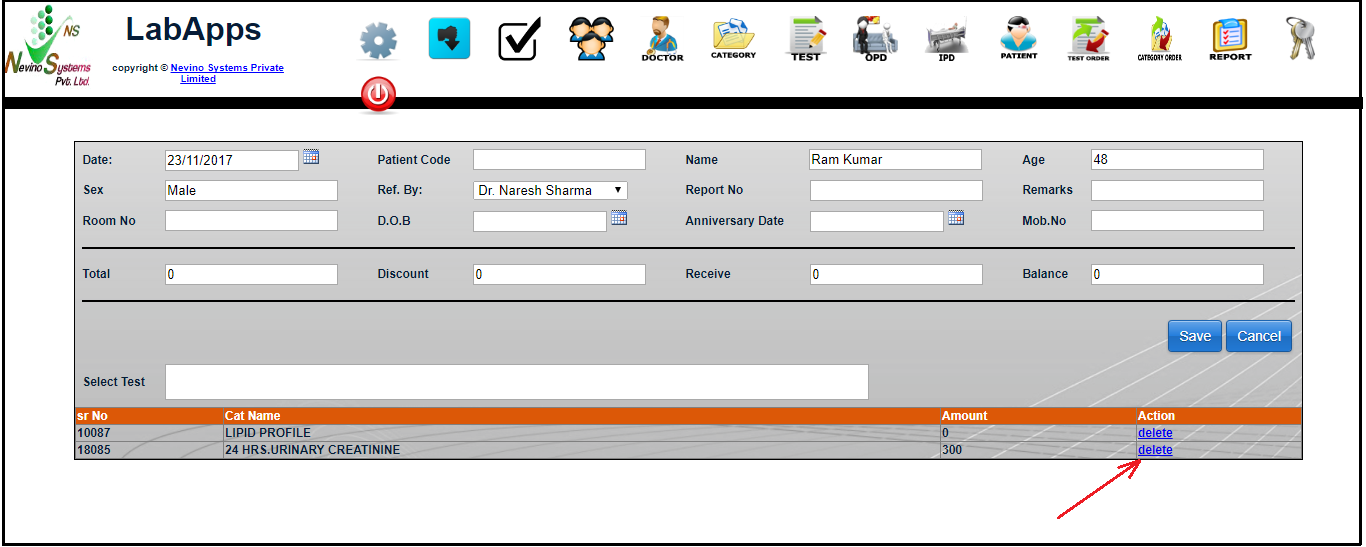Open the Anniversary Date calendar picker

click(956, 218)
